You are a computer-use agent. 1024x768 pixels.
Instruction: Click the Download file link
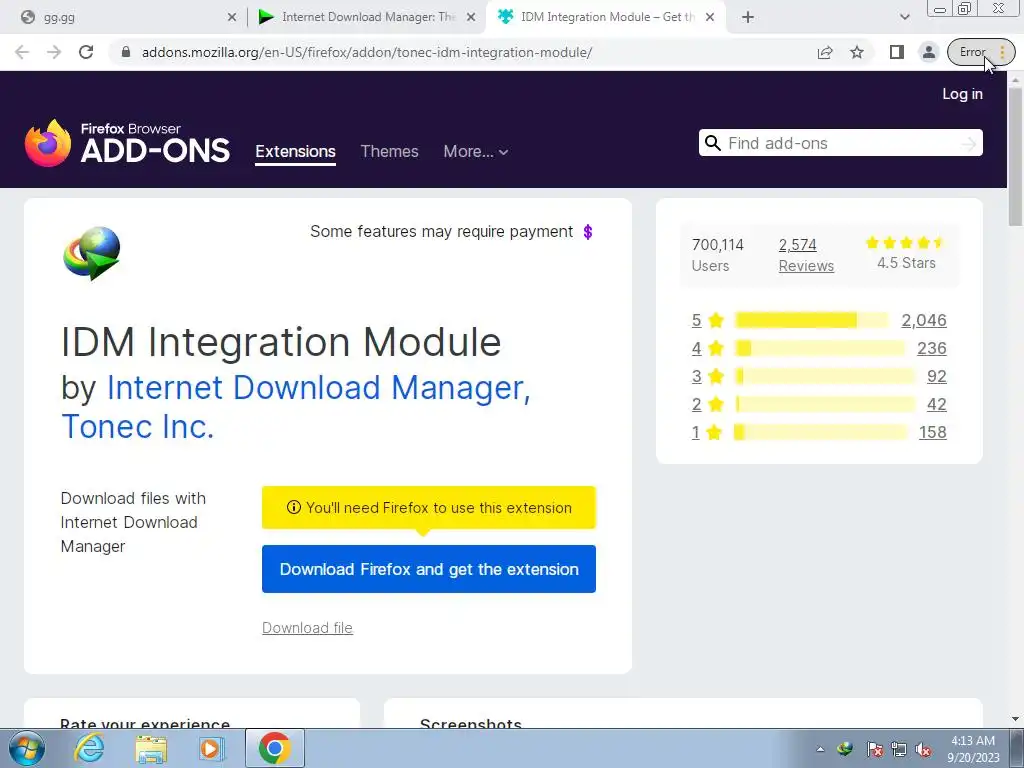[307, 628]
